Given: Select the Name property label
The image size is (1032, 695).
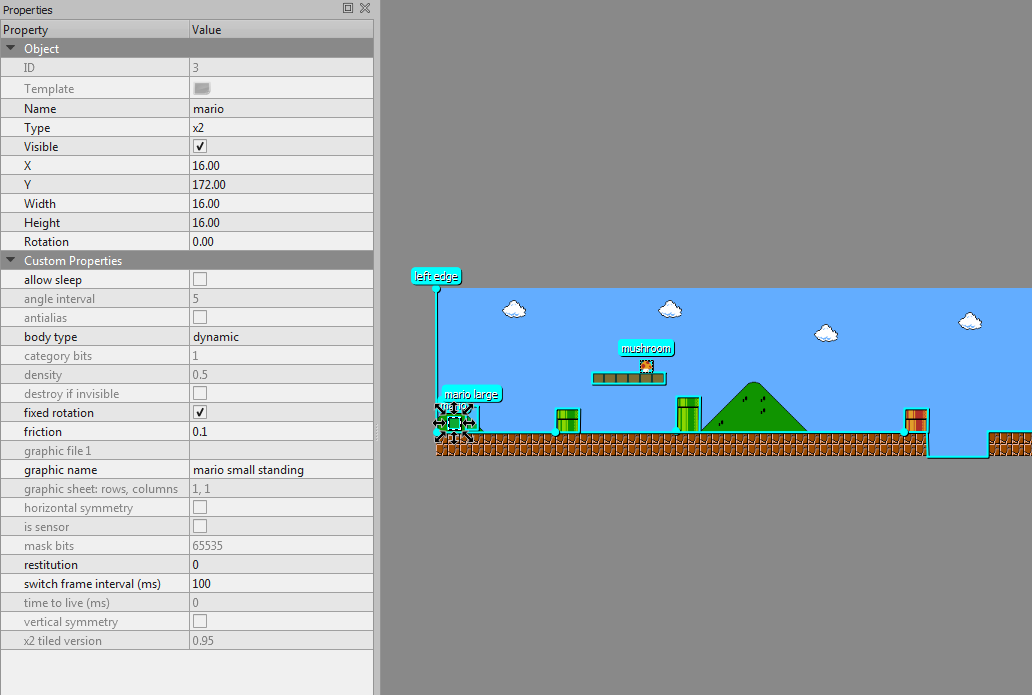Looking at the screenshot, I should [x=40, y=109].
